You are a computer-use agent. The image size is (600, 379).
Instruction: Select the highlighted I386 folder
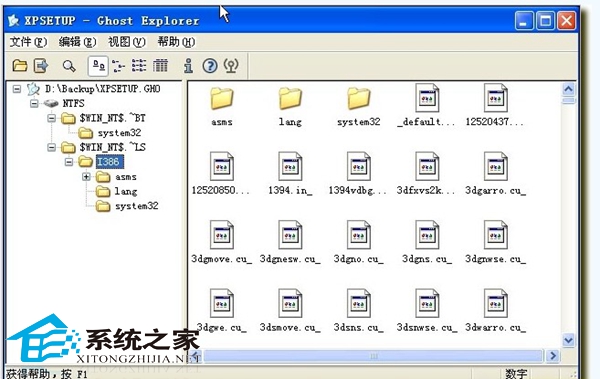[x=109, y=162]
